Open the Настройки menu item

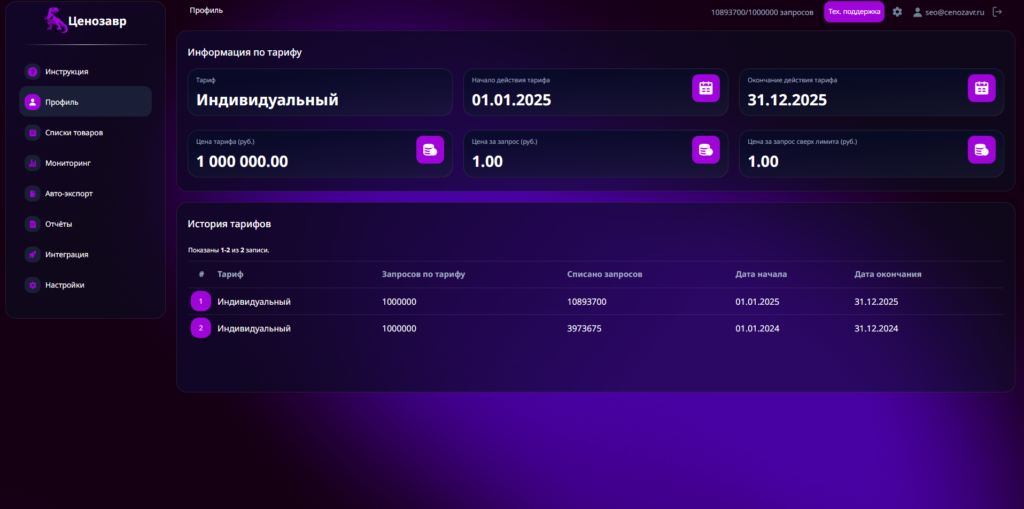(86, 285)
